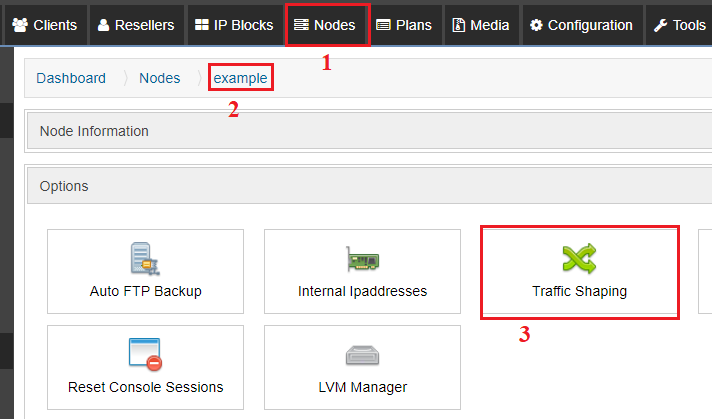Image resolution: width=712 pixels, height=419 pixels.
Task: Click the Reset Console Sessions window icon
Action: (x=145, y=354)
